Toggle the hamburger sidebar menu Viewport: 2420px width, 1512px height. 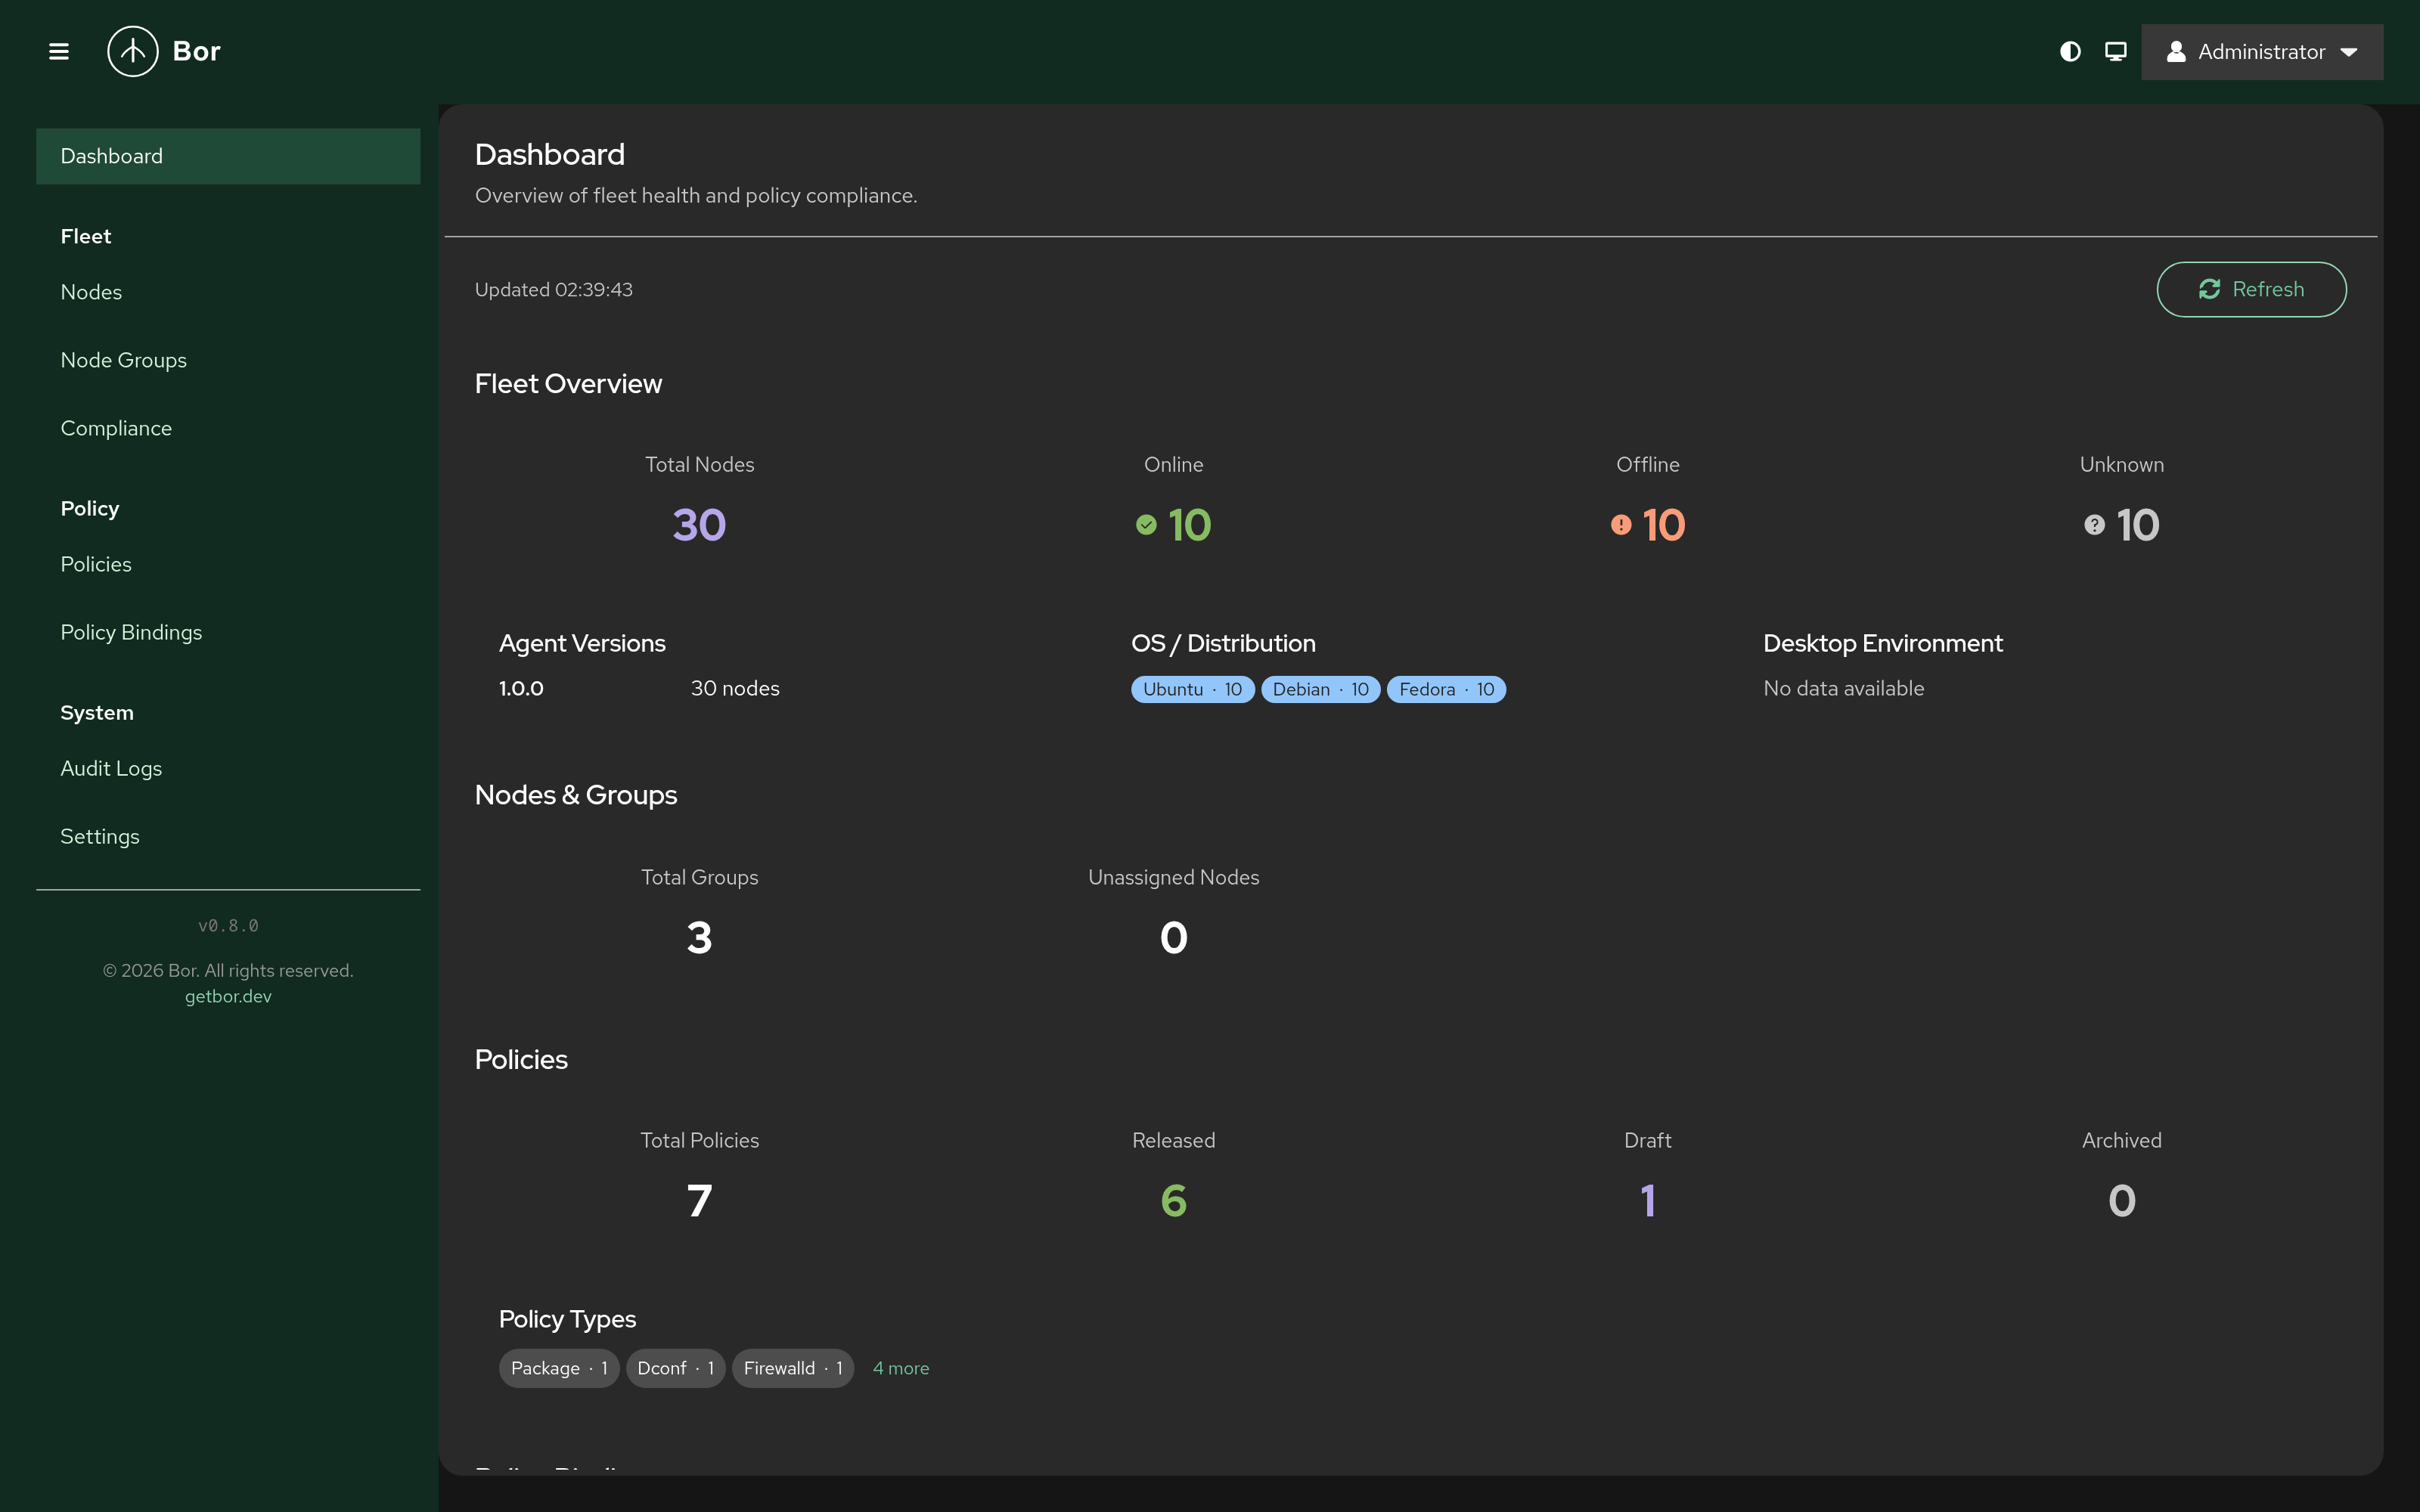coord(59,51)
